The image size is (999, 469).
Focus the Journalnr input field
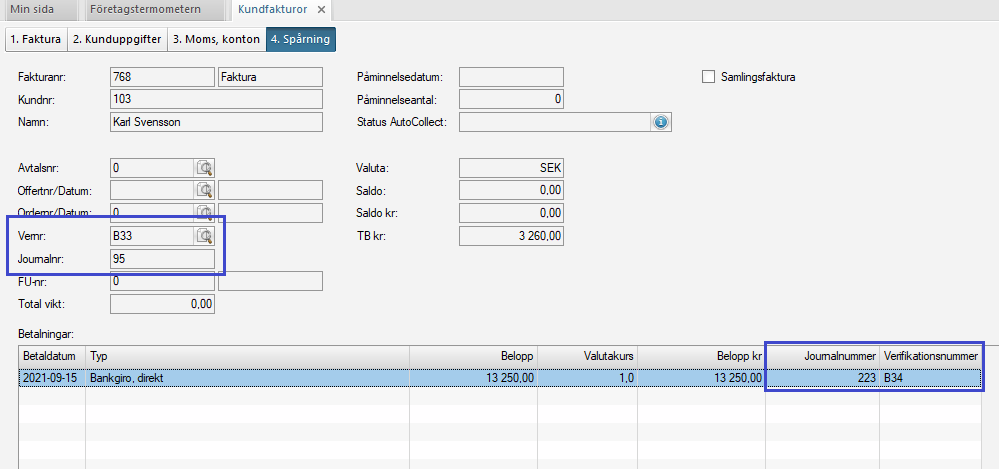tap(160, 259)
